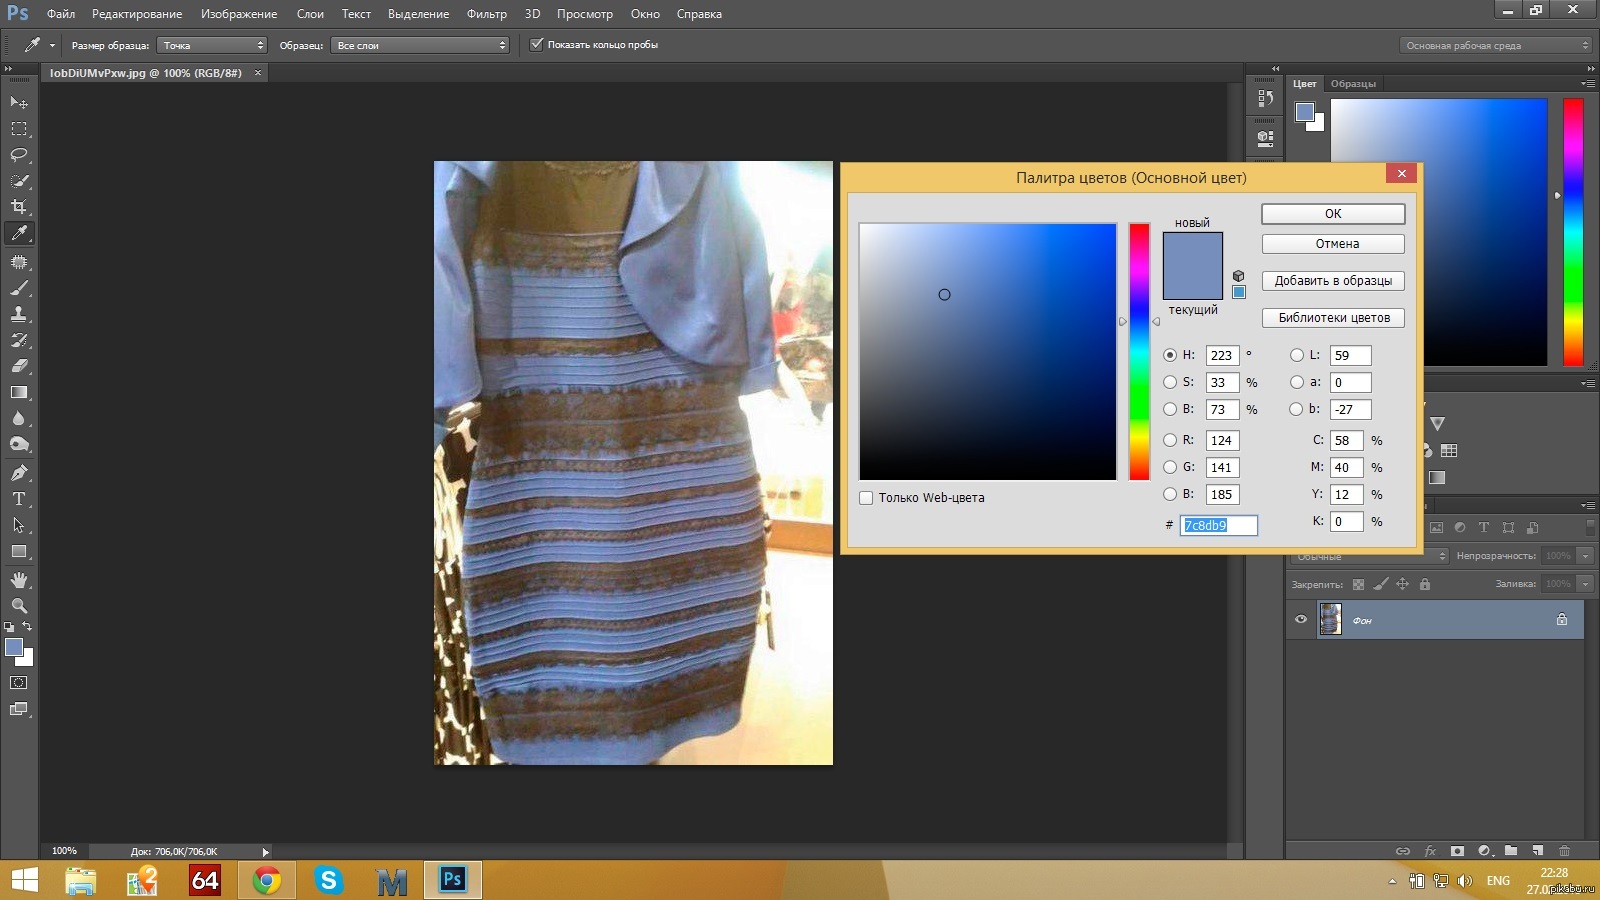
Task: Click the hex color input field
Action: click(1218, 525)
